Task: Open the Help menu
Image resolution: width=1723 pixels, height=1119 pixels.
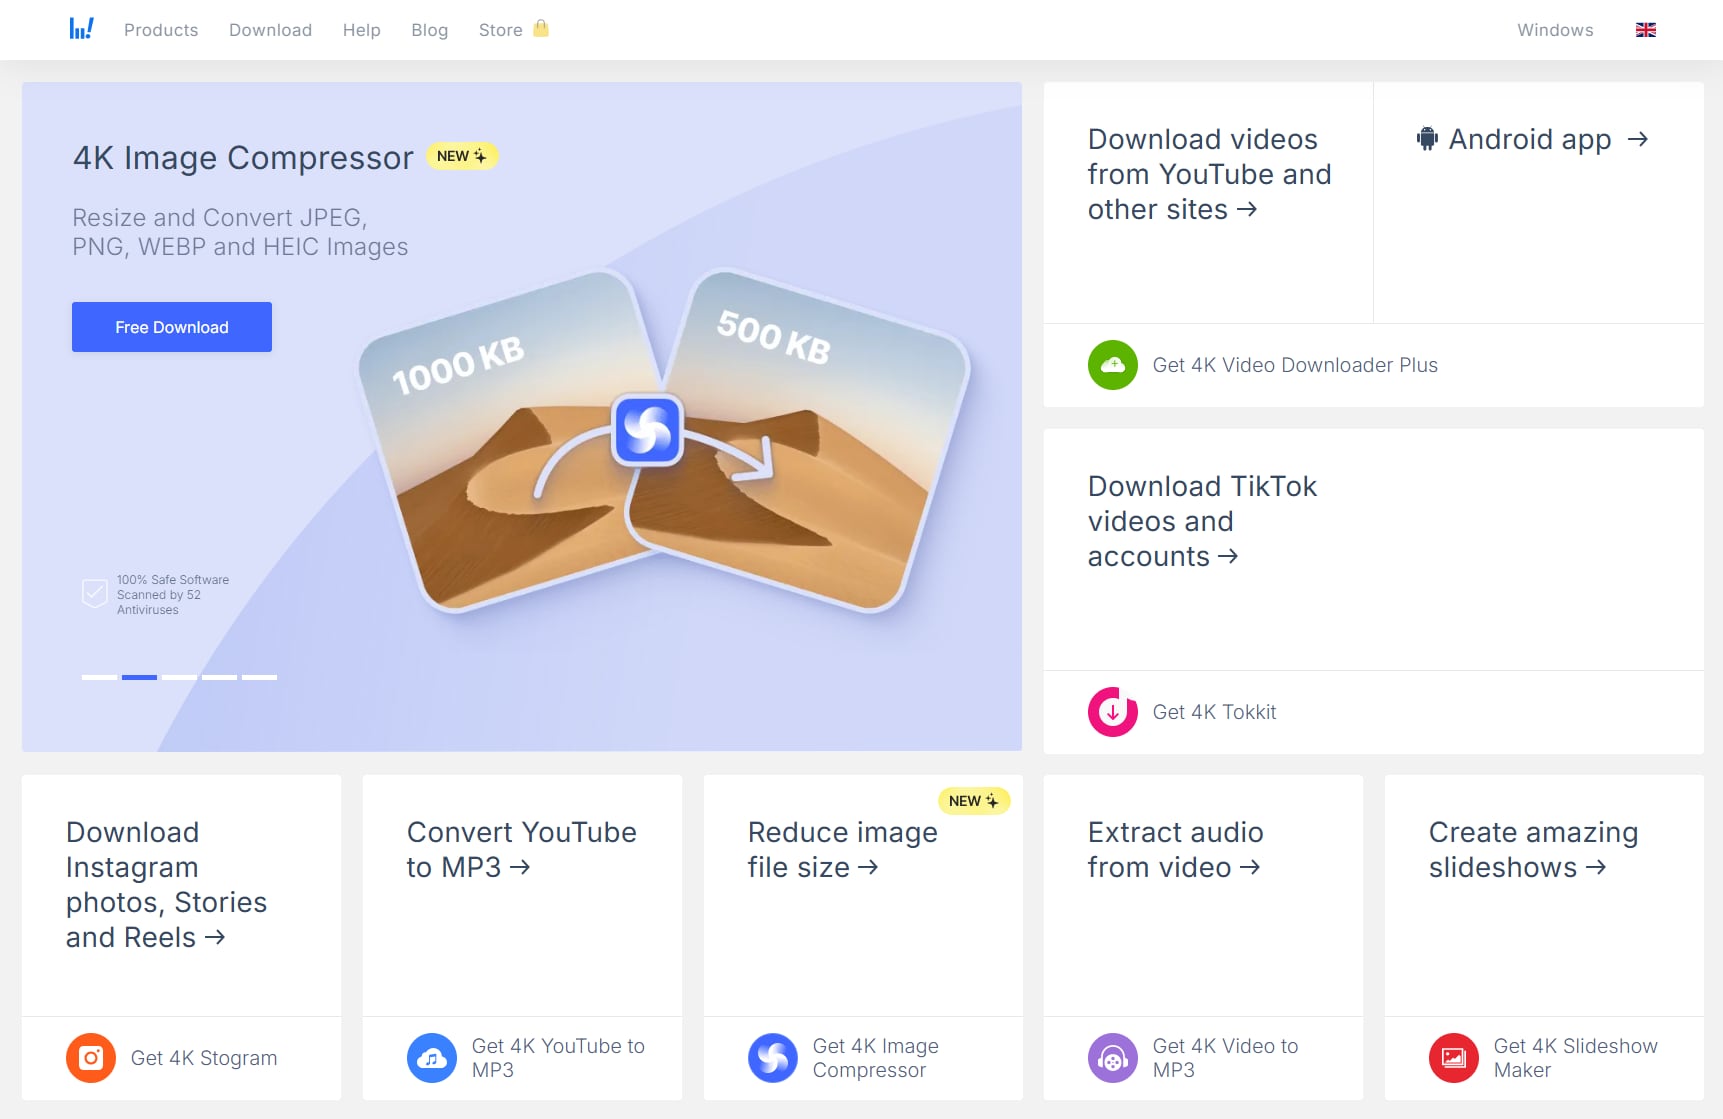Action: [x=362, y=30]
